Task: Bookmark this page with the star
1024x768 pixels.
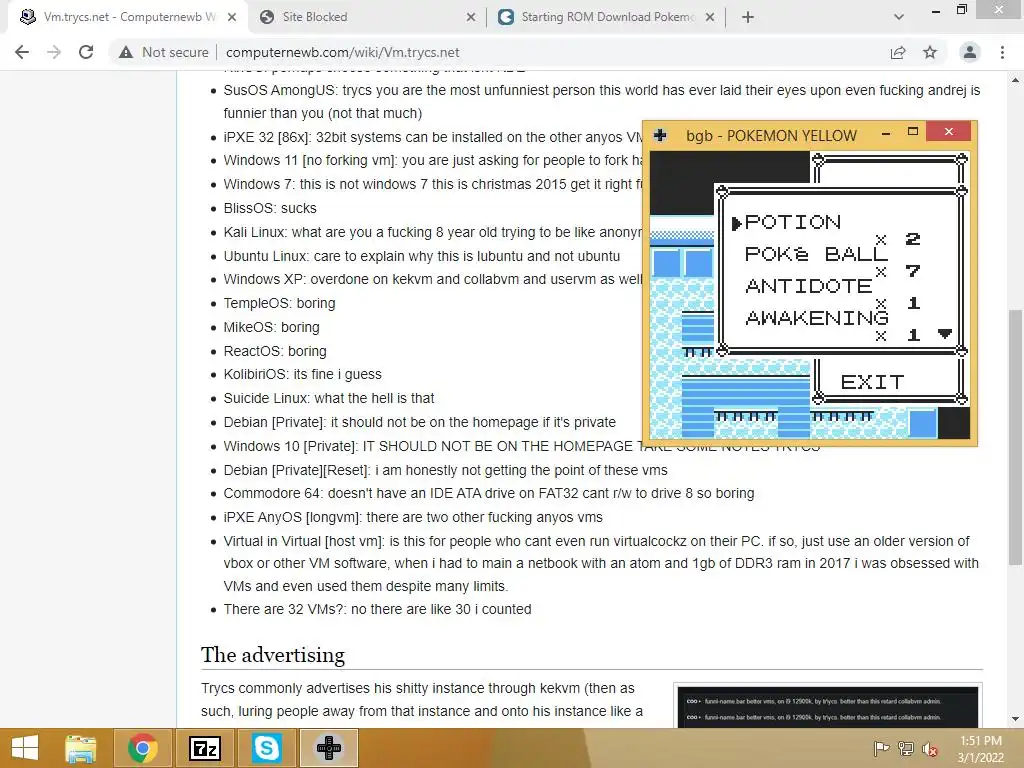Action: pos(930,52)
